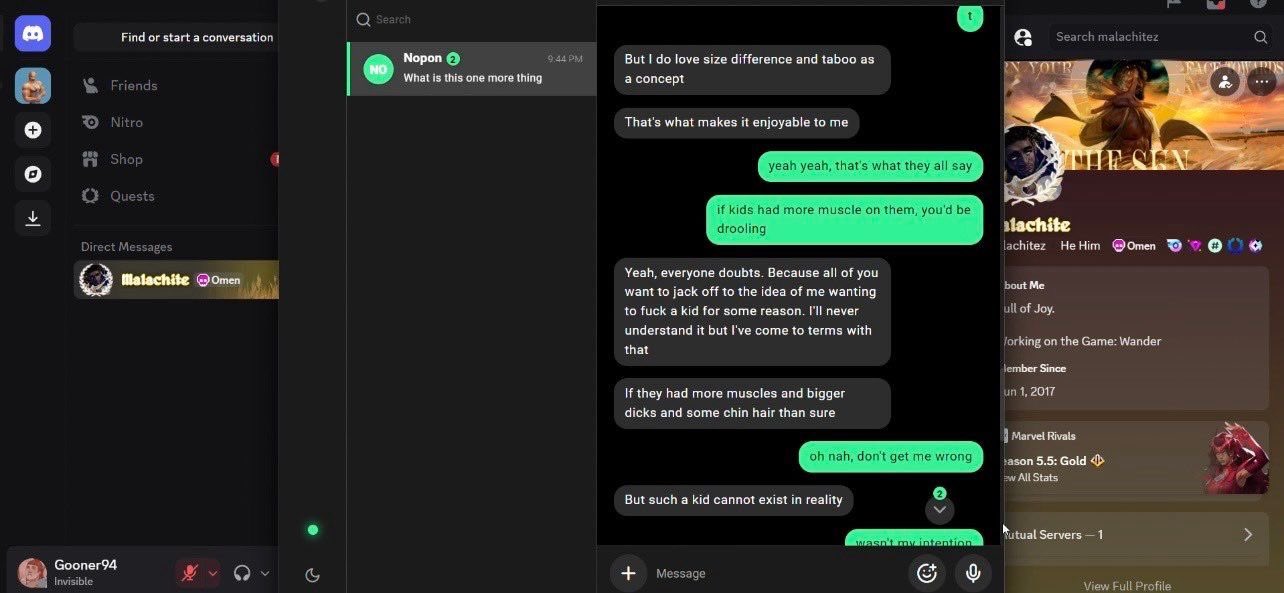1284x593 pixels.
Task: Toggle deafen with the headphones icon
Action: click(x=242, y=573)
